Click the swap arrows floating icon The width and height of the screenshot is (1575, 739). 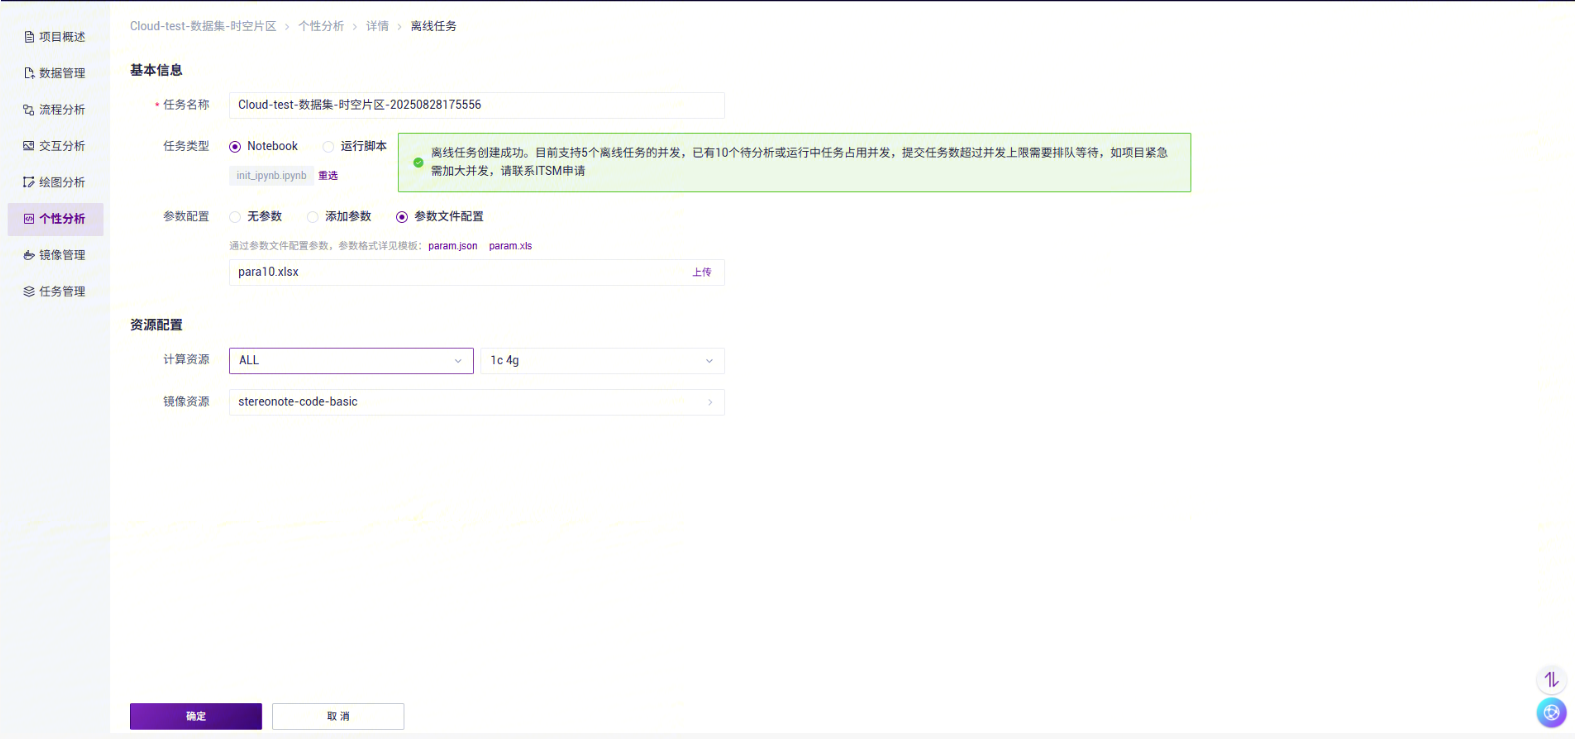1550,680
